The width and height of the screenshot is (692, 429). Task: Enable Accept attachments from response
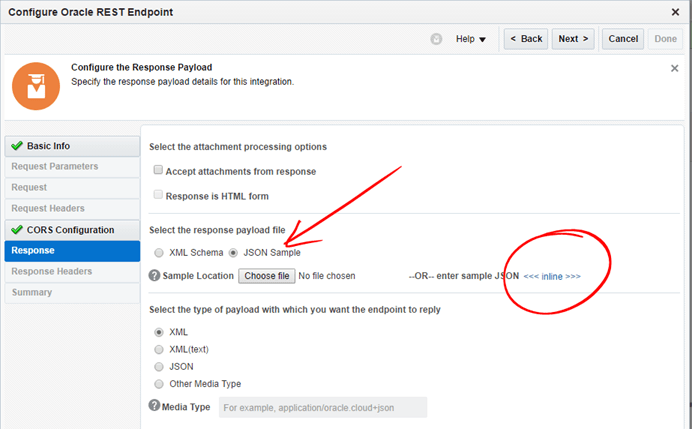click(x=158, y=171)
